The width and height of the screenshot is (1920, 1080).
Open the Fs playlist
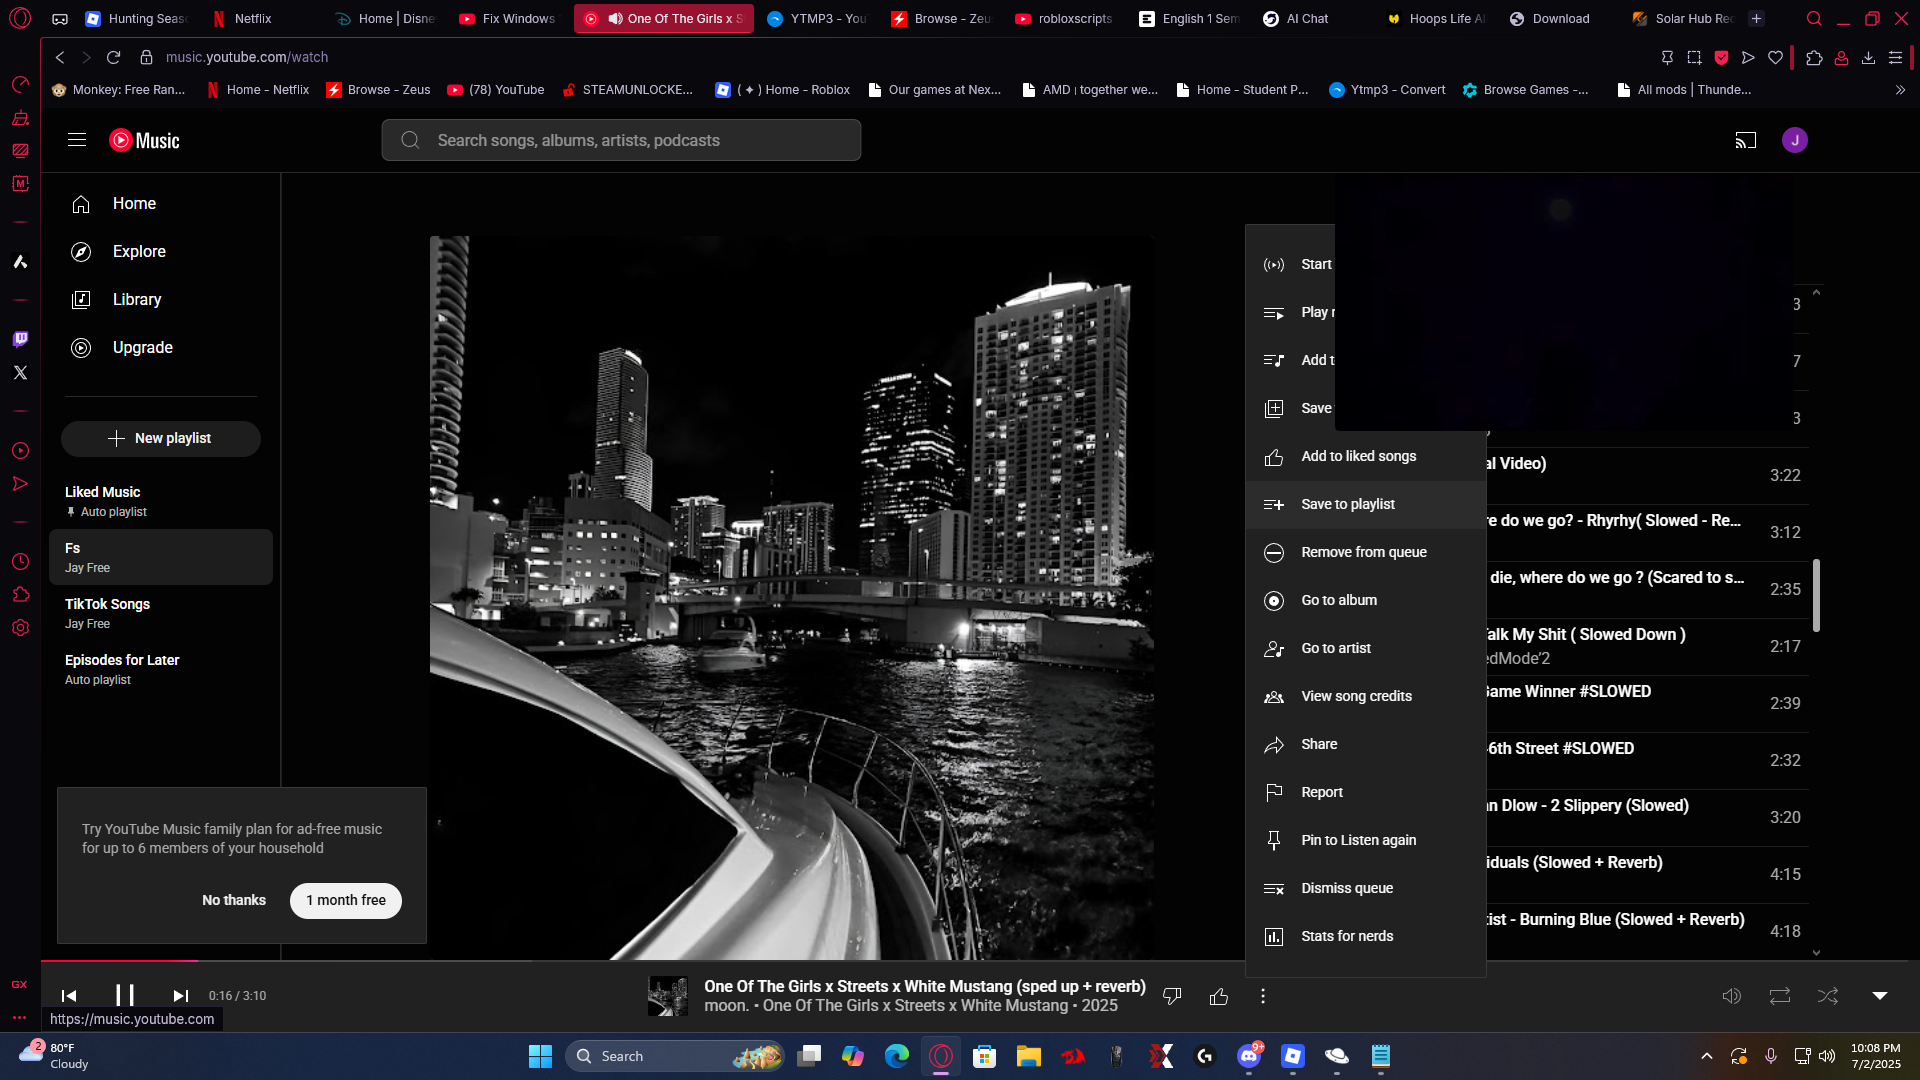[161, 557]
